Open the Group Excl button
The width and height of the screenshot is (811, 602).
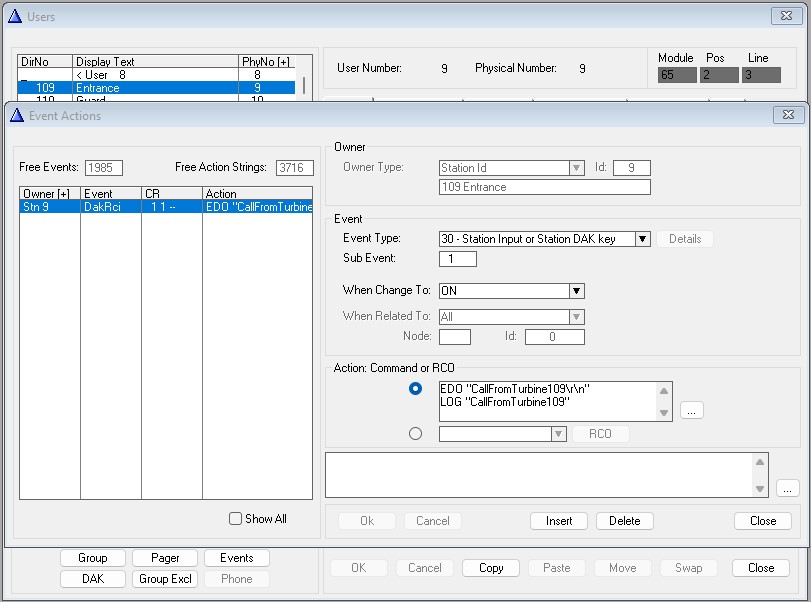pos(166,579)
